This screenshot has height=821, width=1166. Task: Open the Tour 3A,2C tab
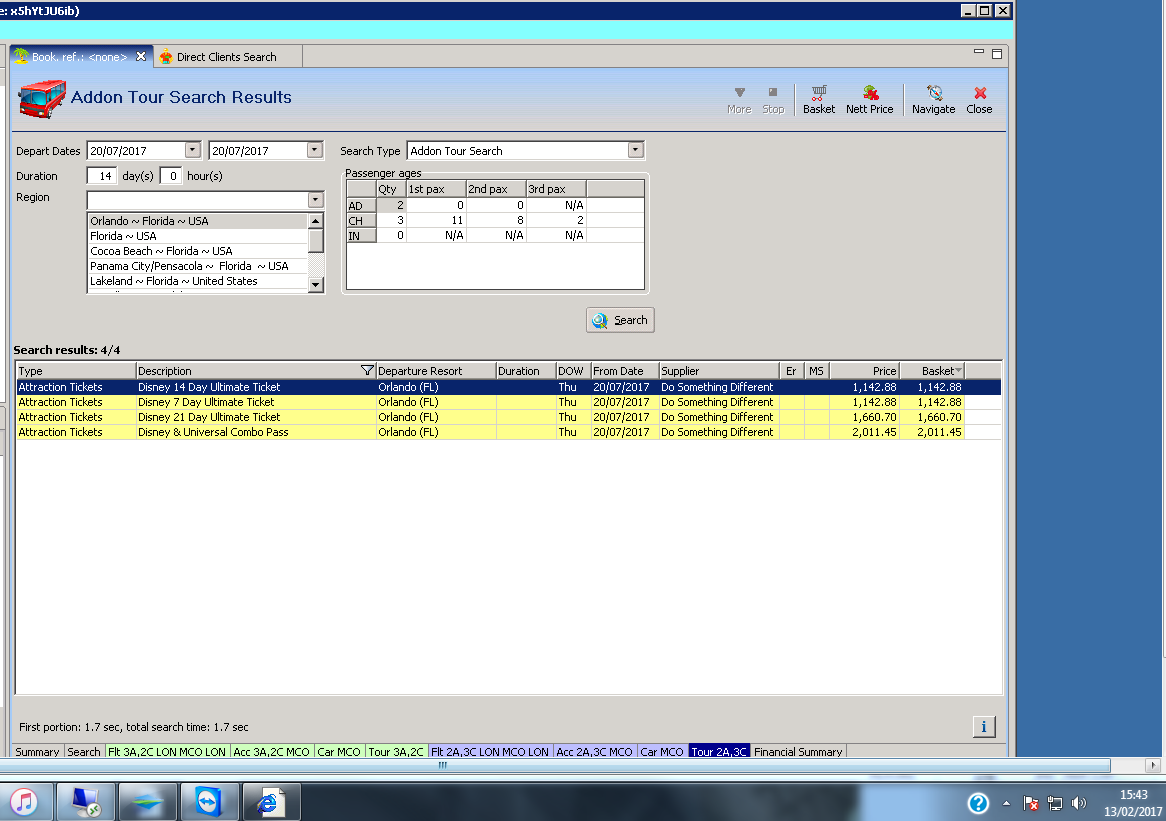[x=396, y=751]
